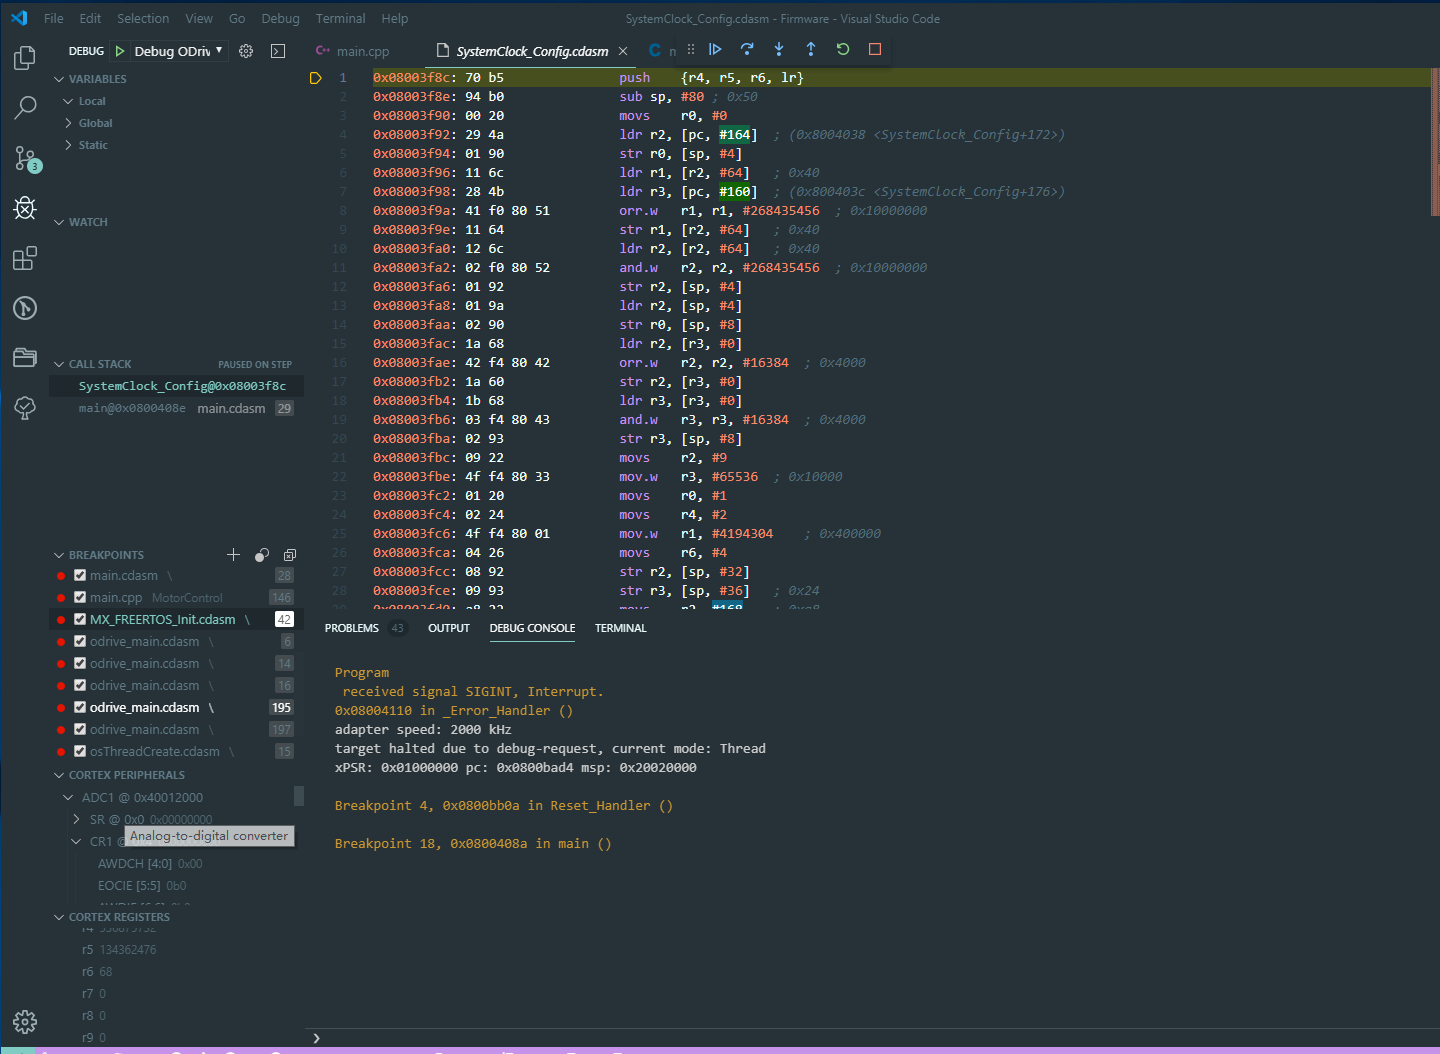The height and width of the screenshot is (1054, 1440).
Task: Click the editor minimap scrollbar
Action: pos(1434,142)
